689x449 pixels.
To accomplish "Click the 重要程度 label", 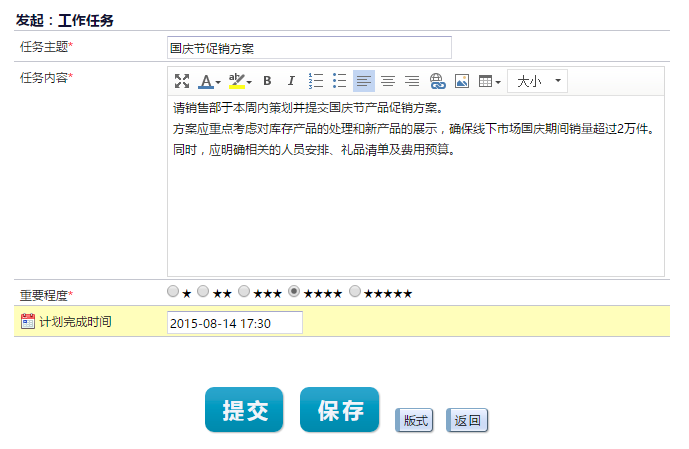I will pyautogui.click(x=46, y=295).
